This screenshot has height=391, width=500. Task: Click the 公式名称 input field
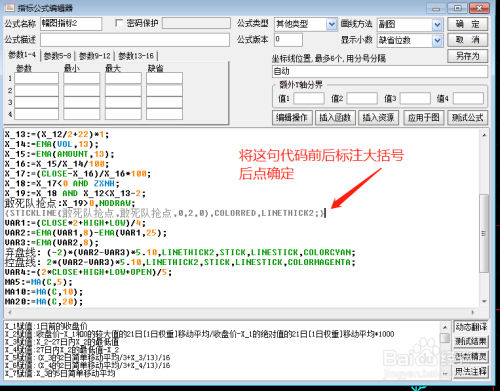coord(71,24)
